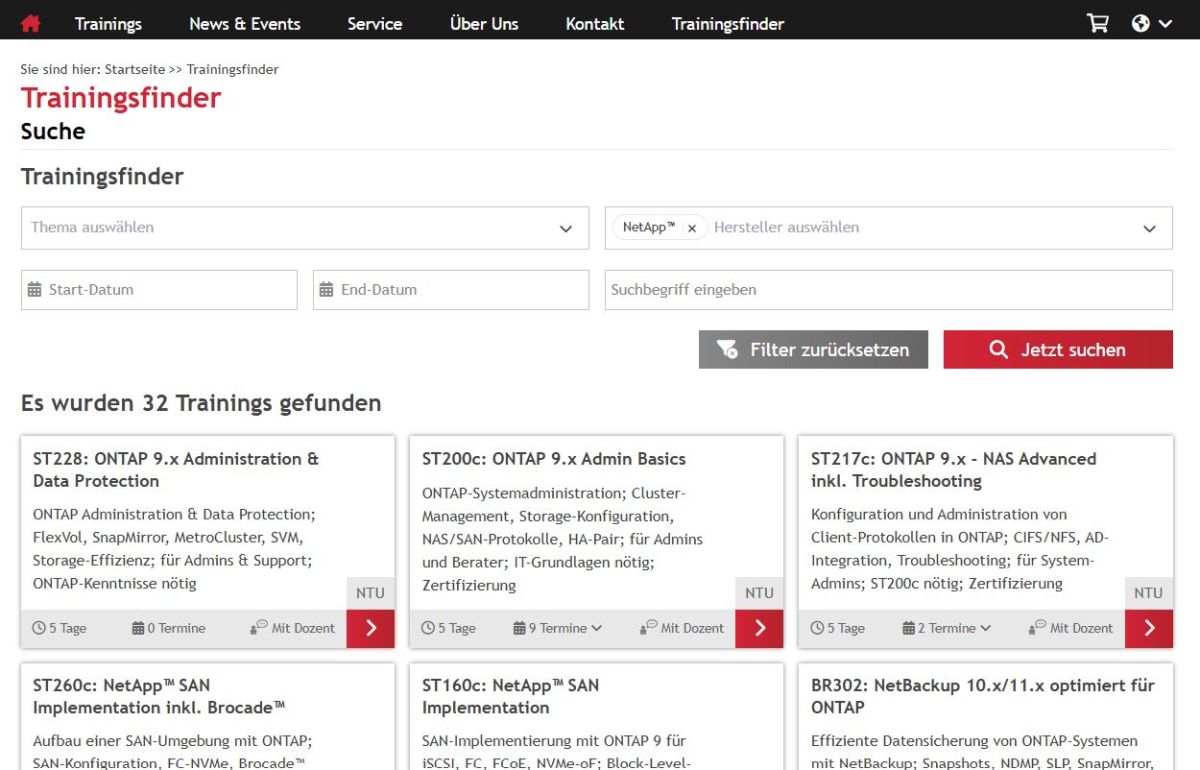Open the News & Events menu
1200x770 pixels.
pos(245,23)
